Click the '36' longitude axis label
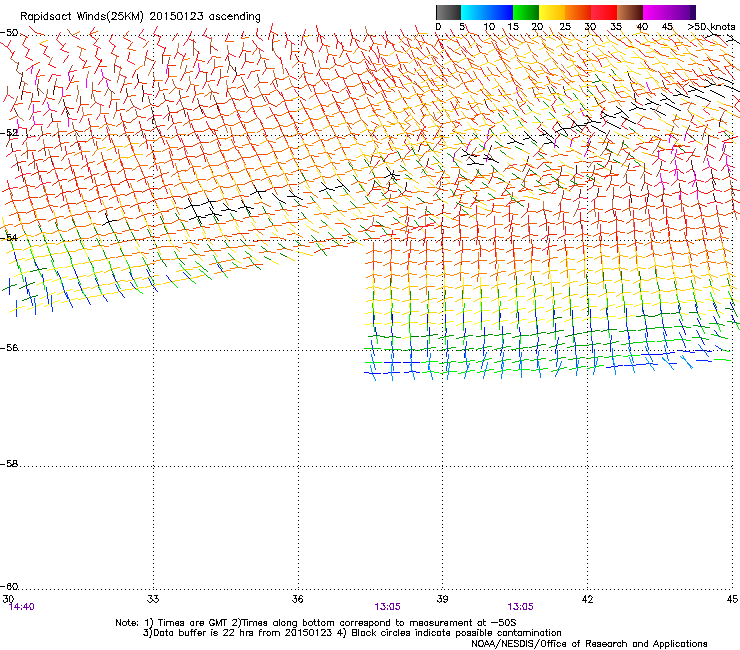The image size is (740, 650). pyautogui.click(x=297, y=599)
